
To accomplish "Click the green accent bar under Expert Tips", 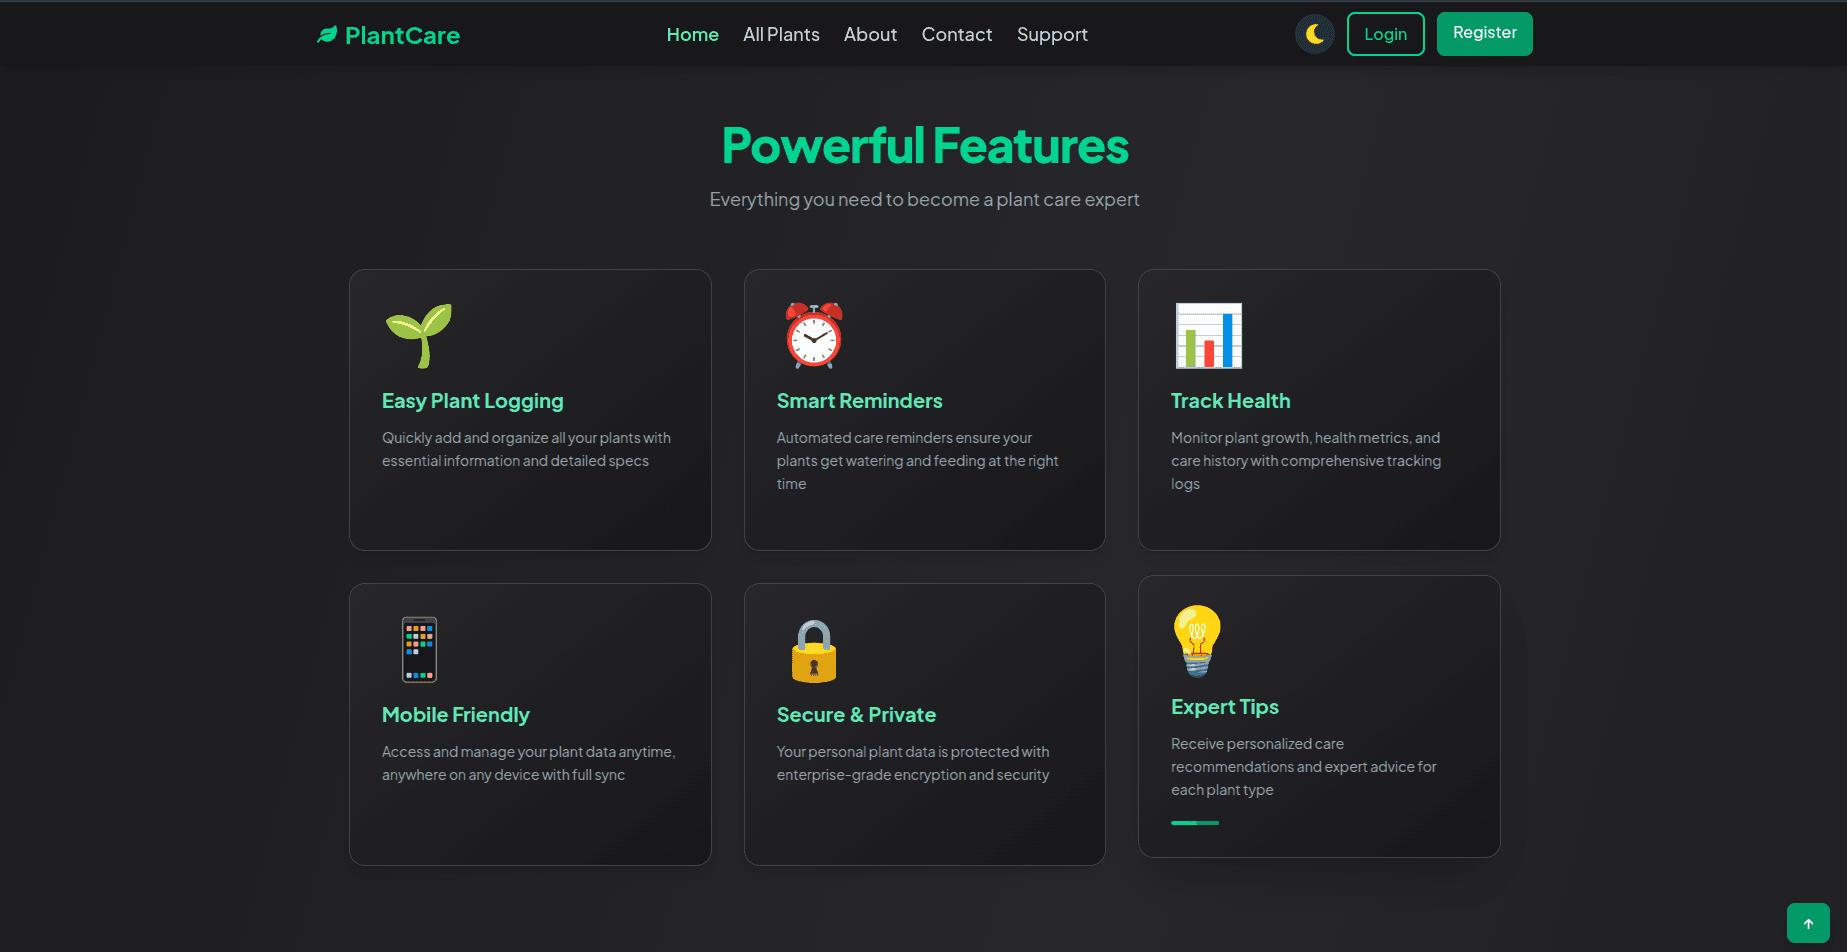I will [1195, 823].
